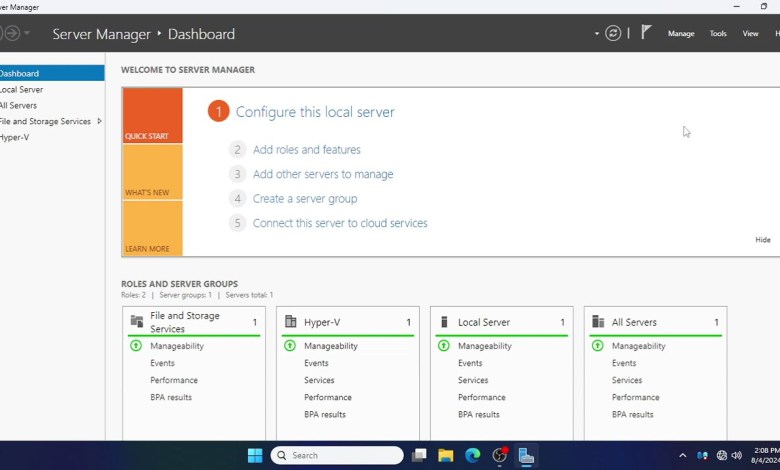This screenshot has width=780, height=470.
Task: Click the All Servers tile icon
Action: point(598,322)
